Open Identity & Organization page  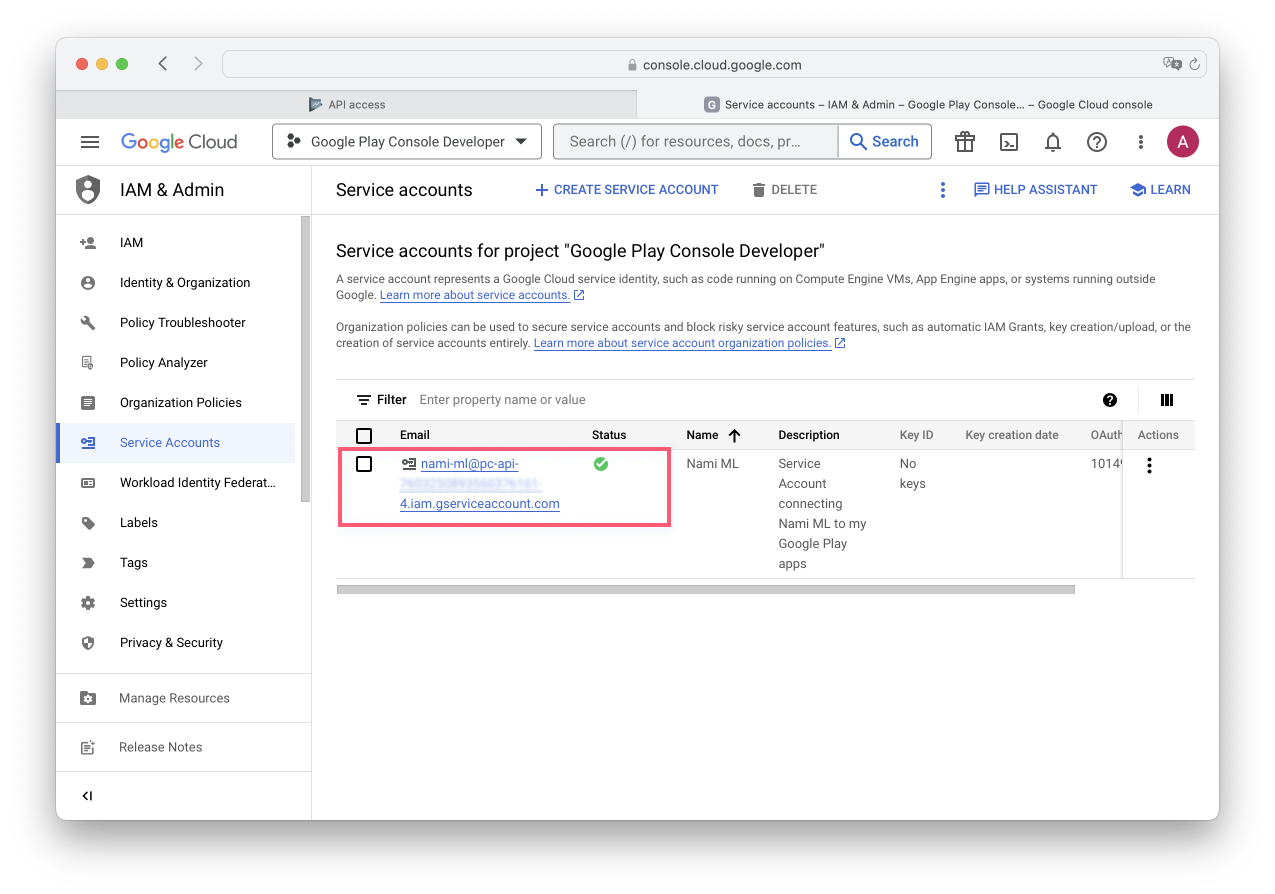click(176, 283)
